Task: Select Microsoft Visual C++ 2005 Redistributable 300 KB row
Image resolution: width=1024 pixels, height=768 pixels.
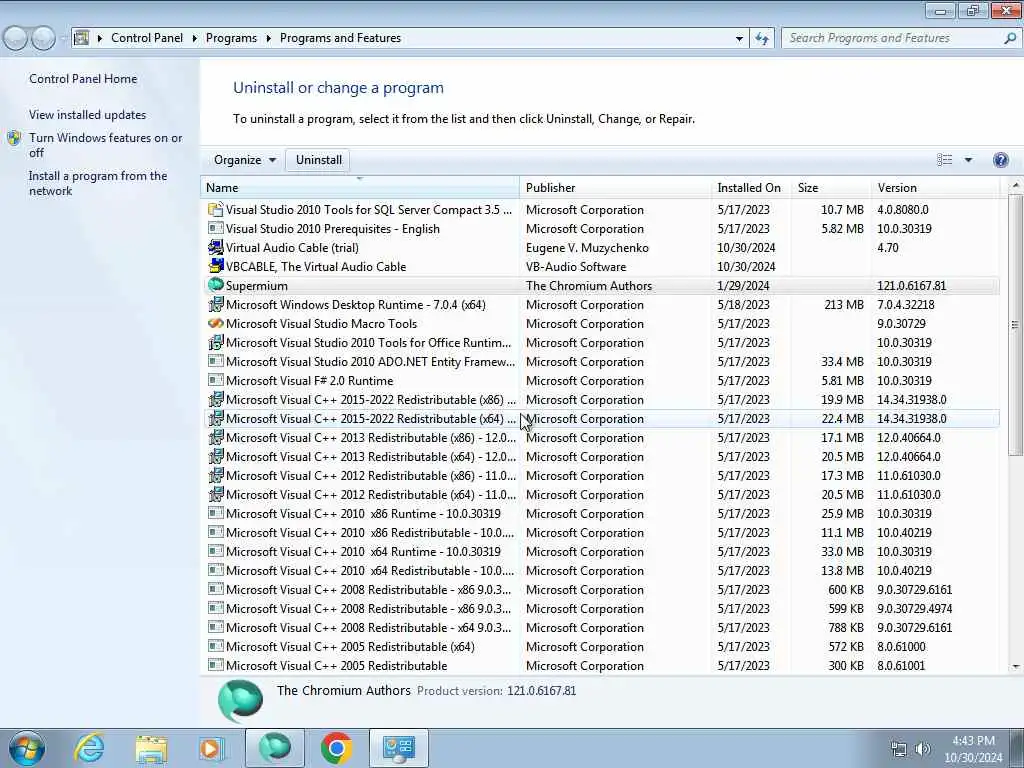Action: coord(600,665)
